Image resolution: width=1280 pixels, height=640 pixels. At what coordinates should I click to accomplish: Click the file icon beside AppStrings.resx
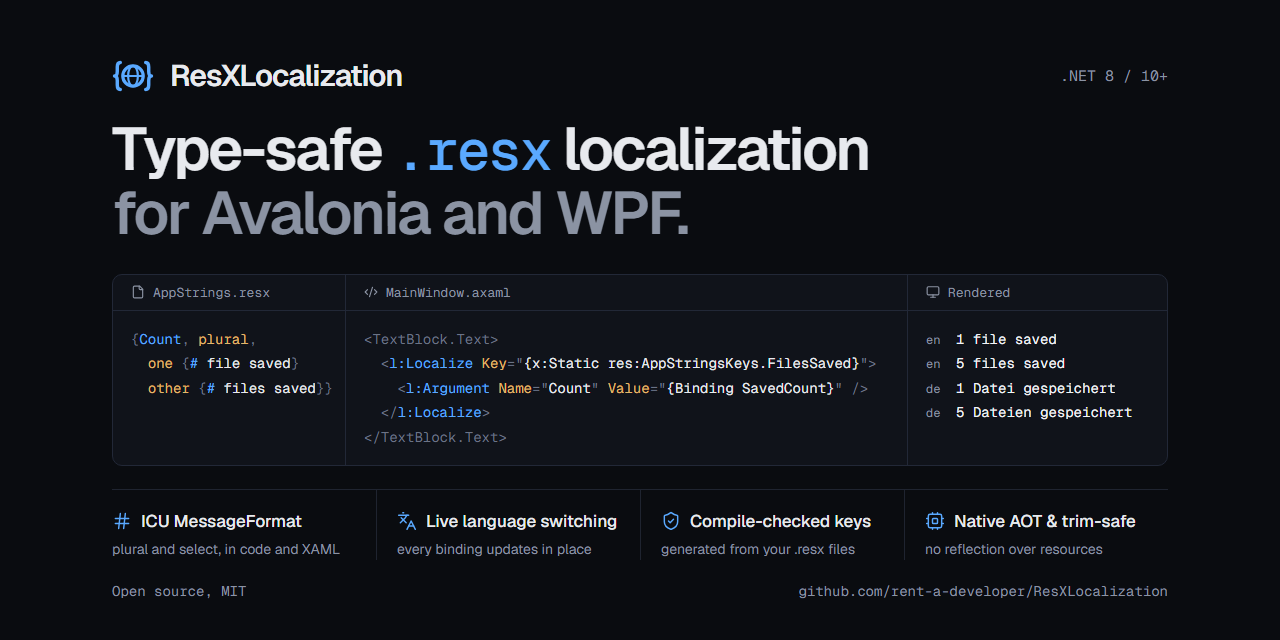pyautogui.click(x=138, y=293)
